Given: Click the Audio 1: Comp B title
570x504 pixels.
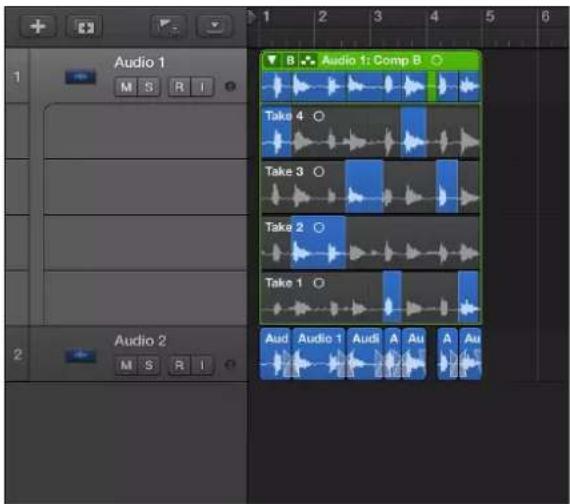Looking at the screenshot, I should click(371, 60).
